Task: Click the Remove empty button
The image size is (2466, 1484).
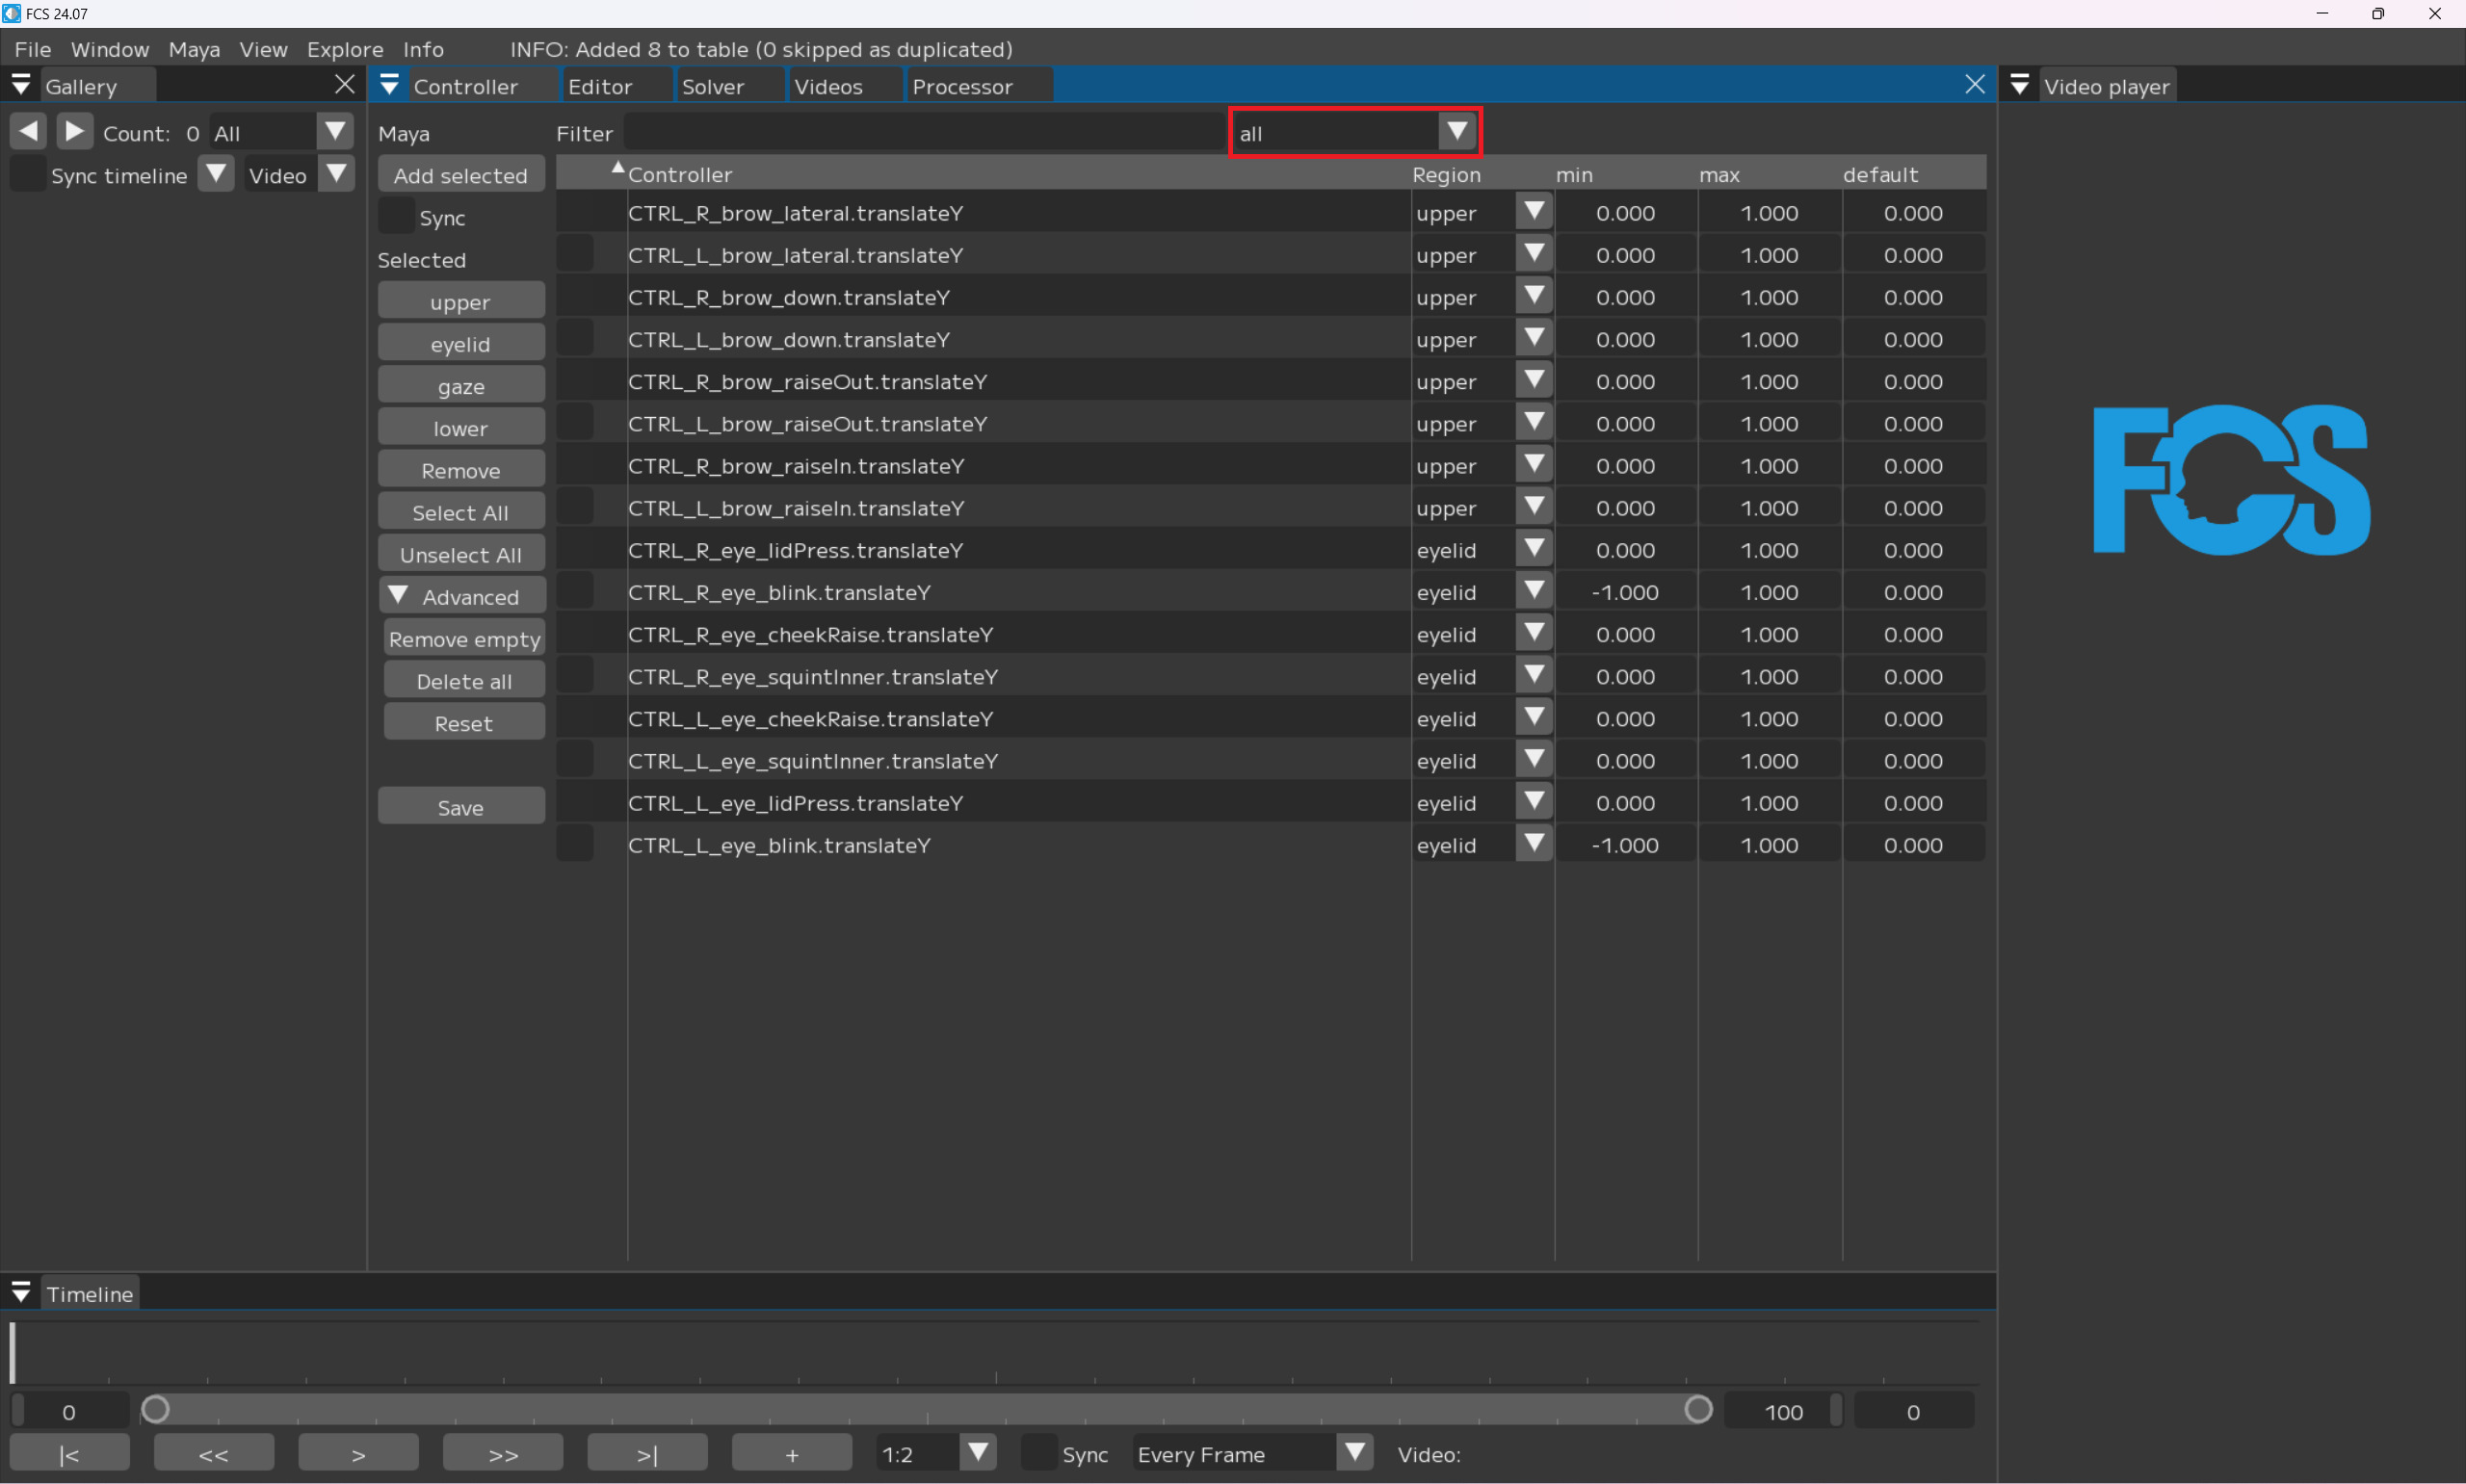Action: pyautogui.click(x=464, y=639)
